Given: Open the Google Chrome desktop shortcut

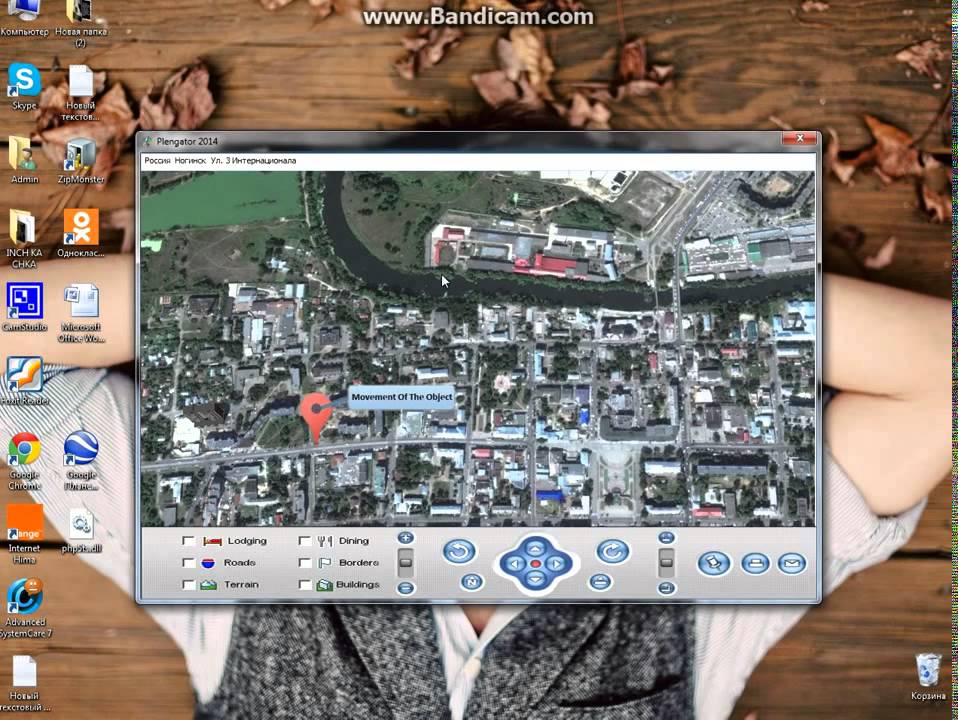Looking at the screenshot, I should point(24,461).
